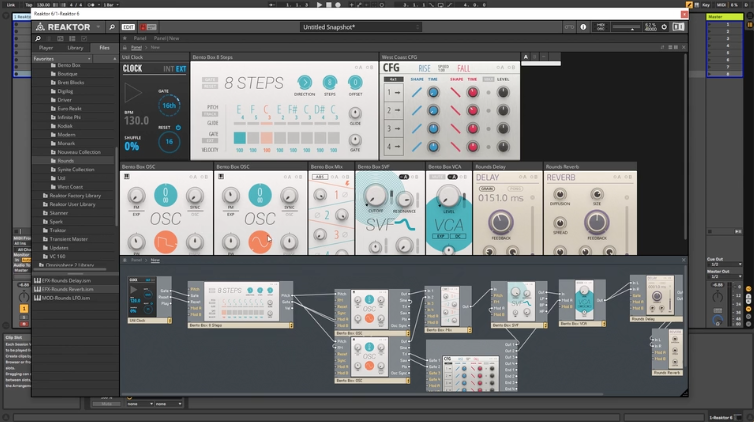Click the Panel breadcrumb link
Screen dimensions: 754x422
click(x=137, y=48)
